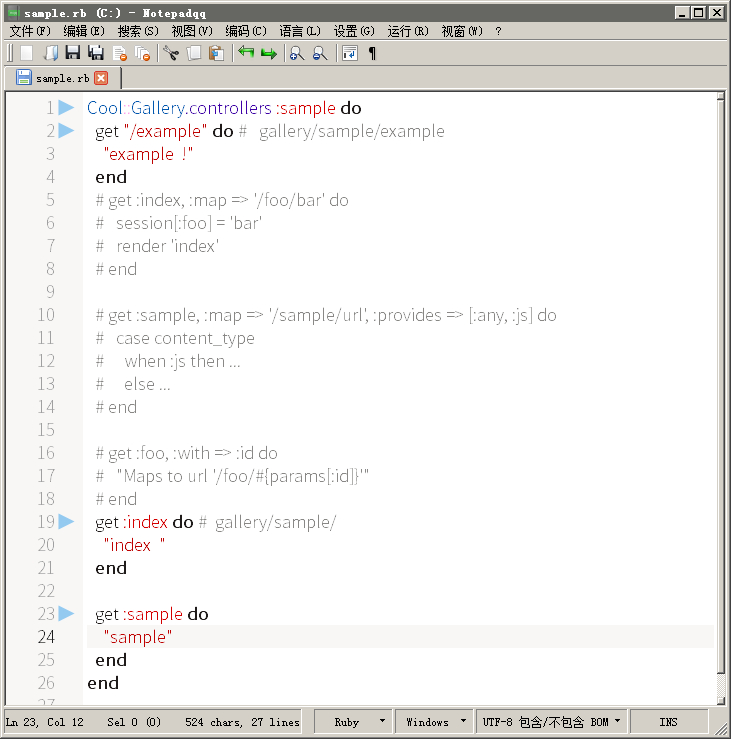Click line number 10 in the gutter
Image resolution: width=731 pixels, height=739 pixels.
[46, 315]
